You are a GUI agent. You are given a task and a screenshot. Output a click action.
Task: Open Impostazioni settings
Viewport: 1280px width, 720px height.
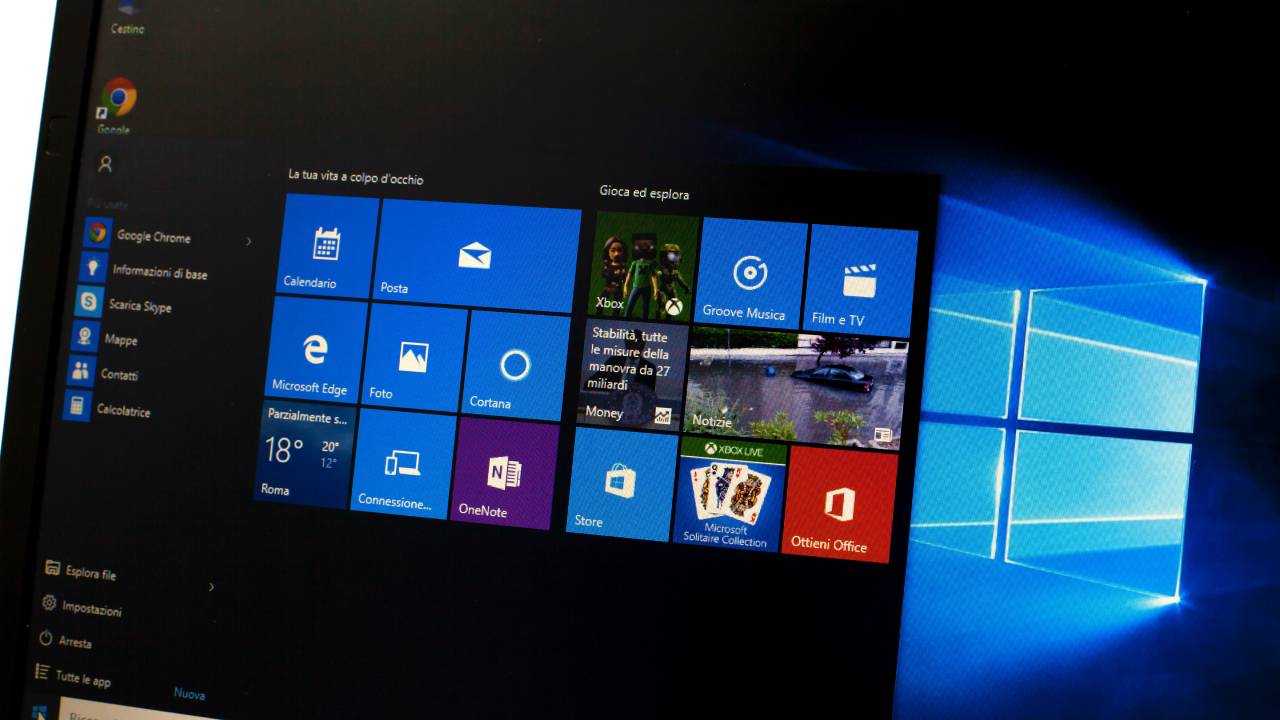(x=81, y=606)
